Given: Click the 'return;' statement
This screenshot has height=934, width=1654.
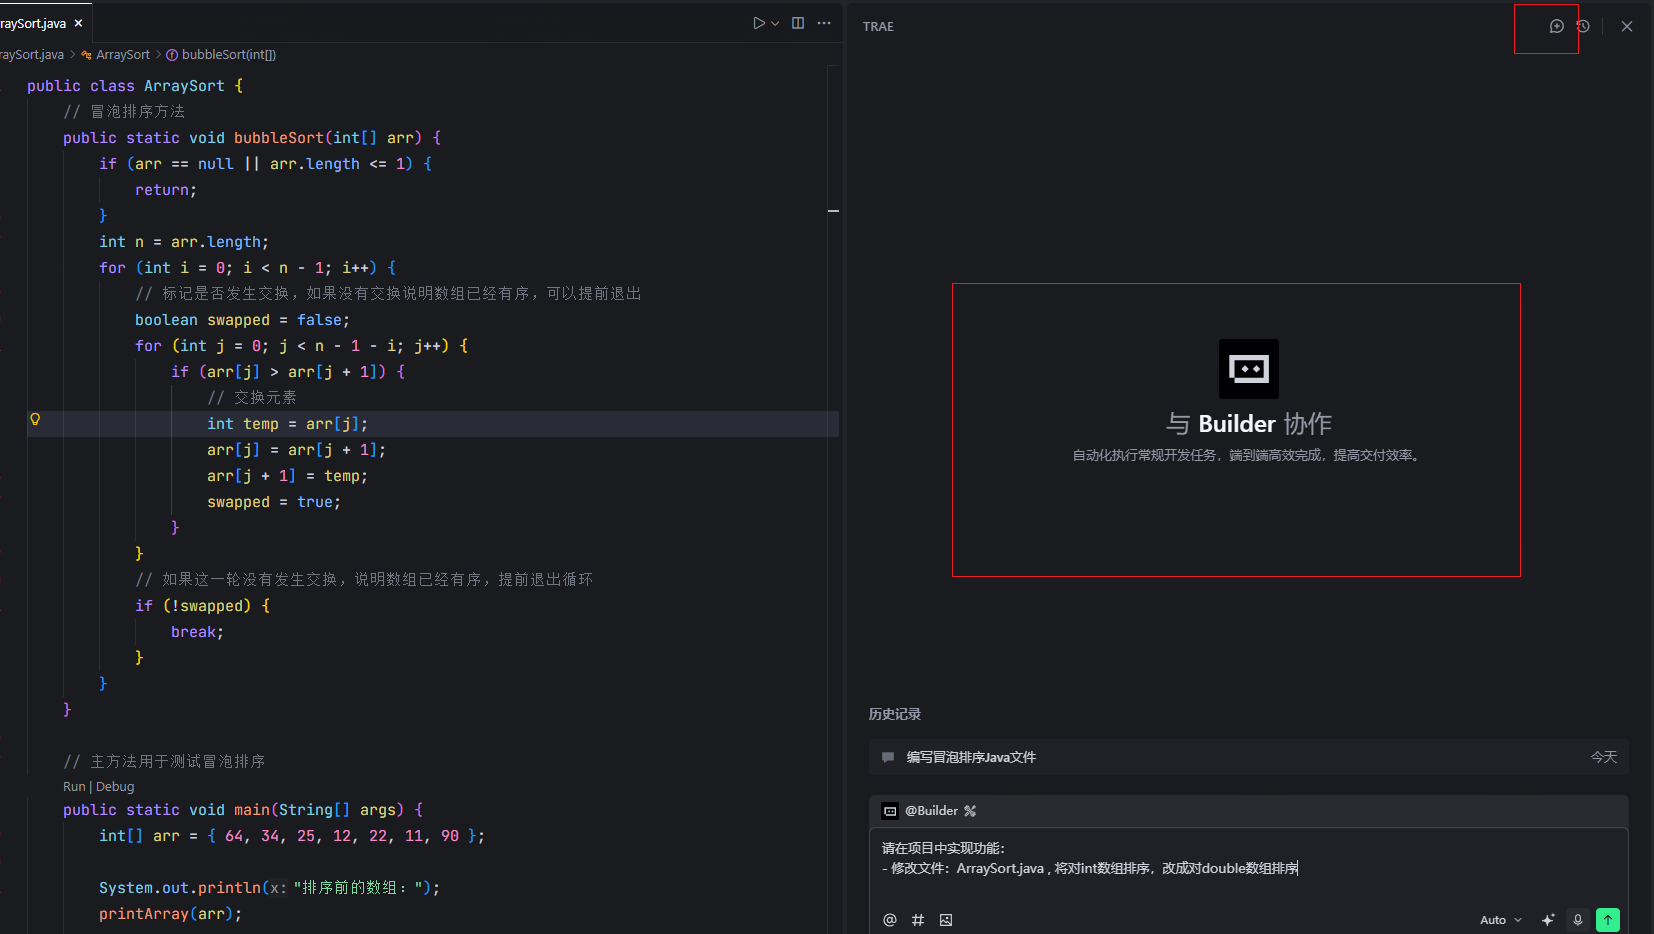Looking at the screenshot, I should pos(166,190).
